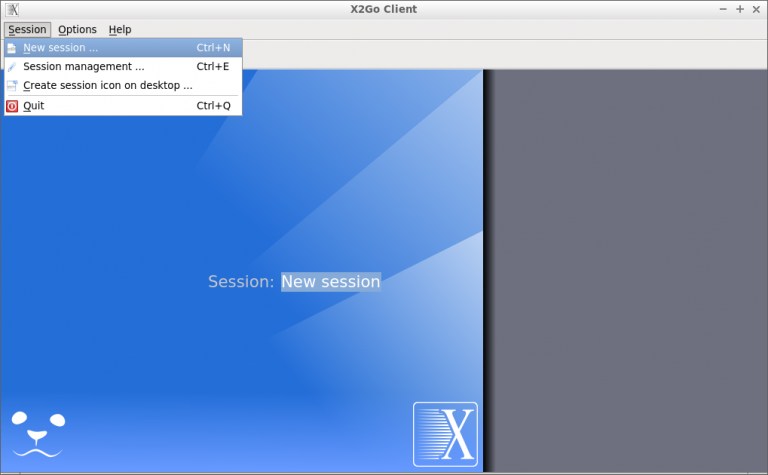Click the X2Go title bar window icon
The image size is (768, 475).
pyautogui.click(x=12, y=10)
